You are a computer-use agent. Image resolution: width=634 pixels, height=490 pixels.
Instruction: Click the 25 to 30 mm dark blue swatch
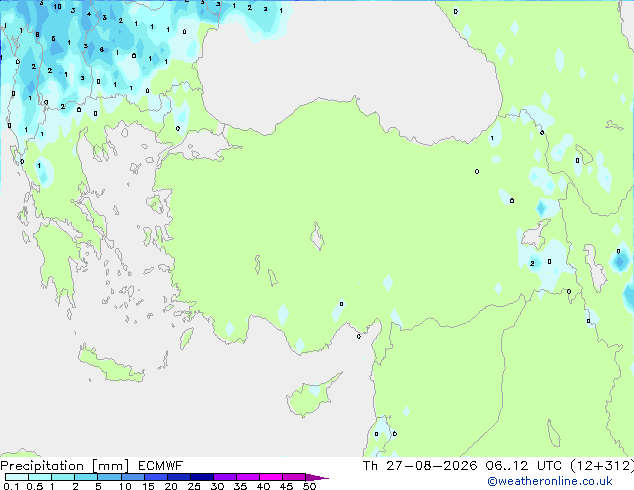202,477
